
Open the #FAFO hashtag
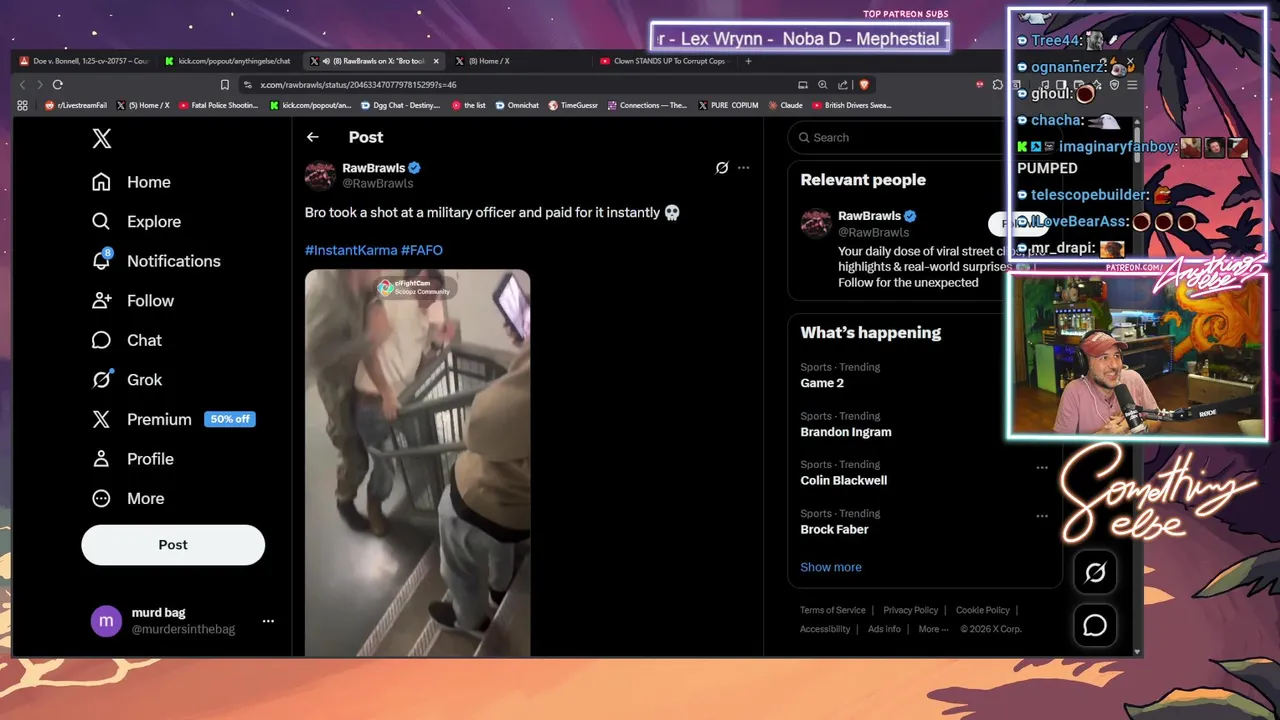pos(422,250)
